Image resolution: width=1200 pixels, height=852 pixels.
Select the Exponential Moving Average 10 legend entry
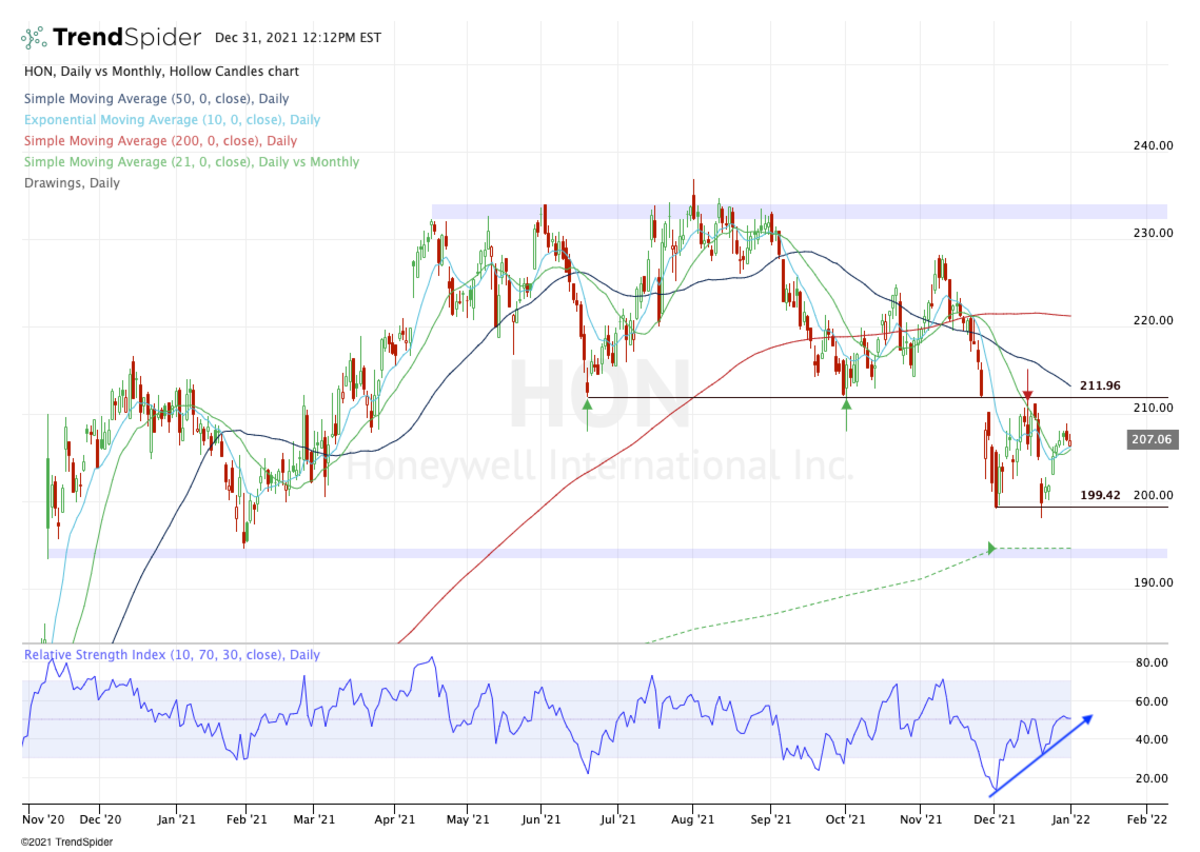point(170,120)
